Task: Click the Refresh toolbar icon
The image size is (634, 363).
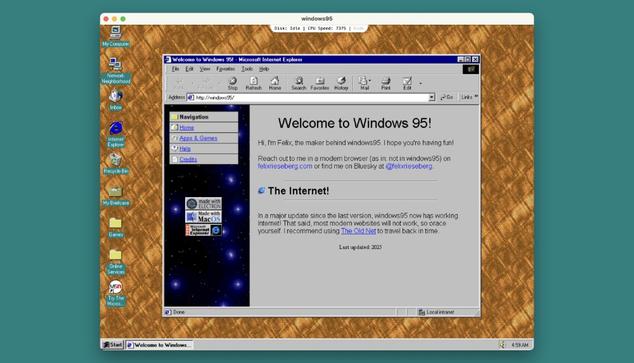Action: pos(254,83)
